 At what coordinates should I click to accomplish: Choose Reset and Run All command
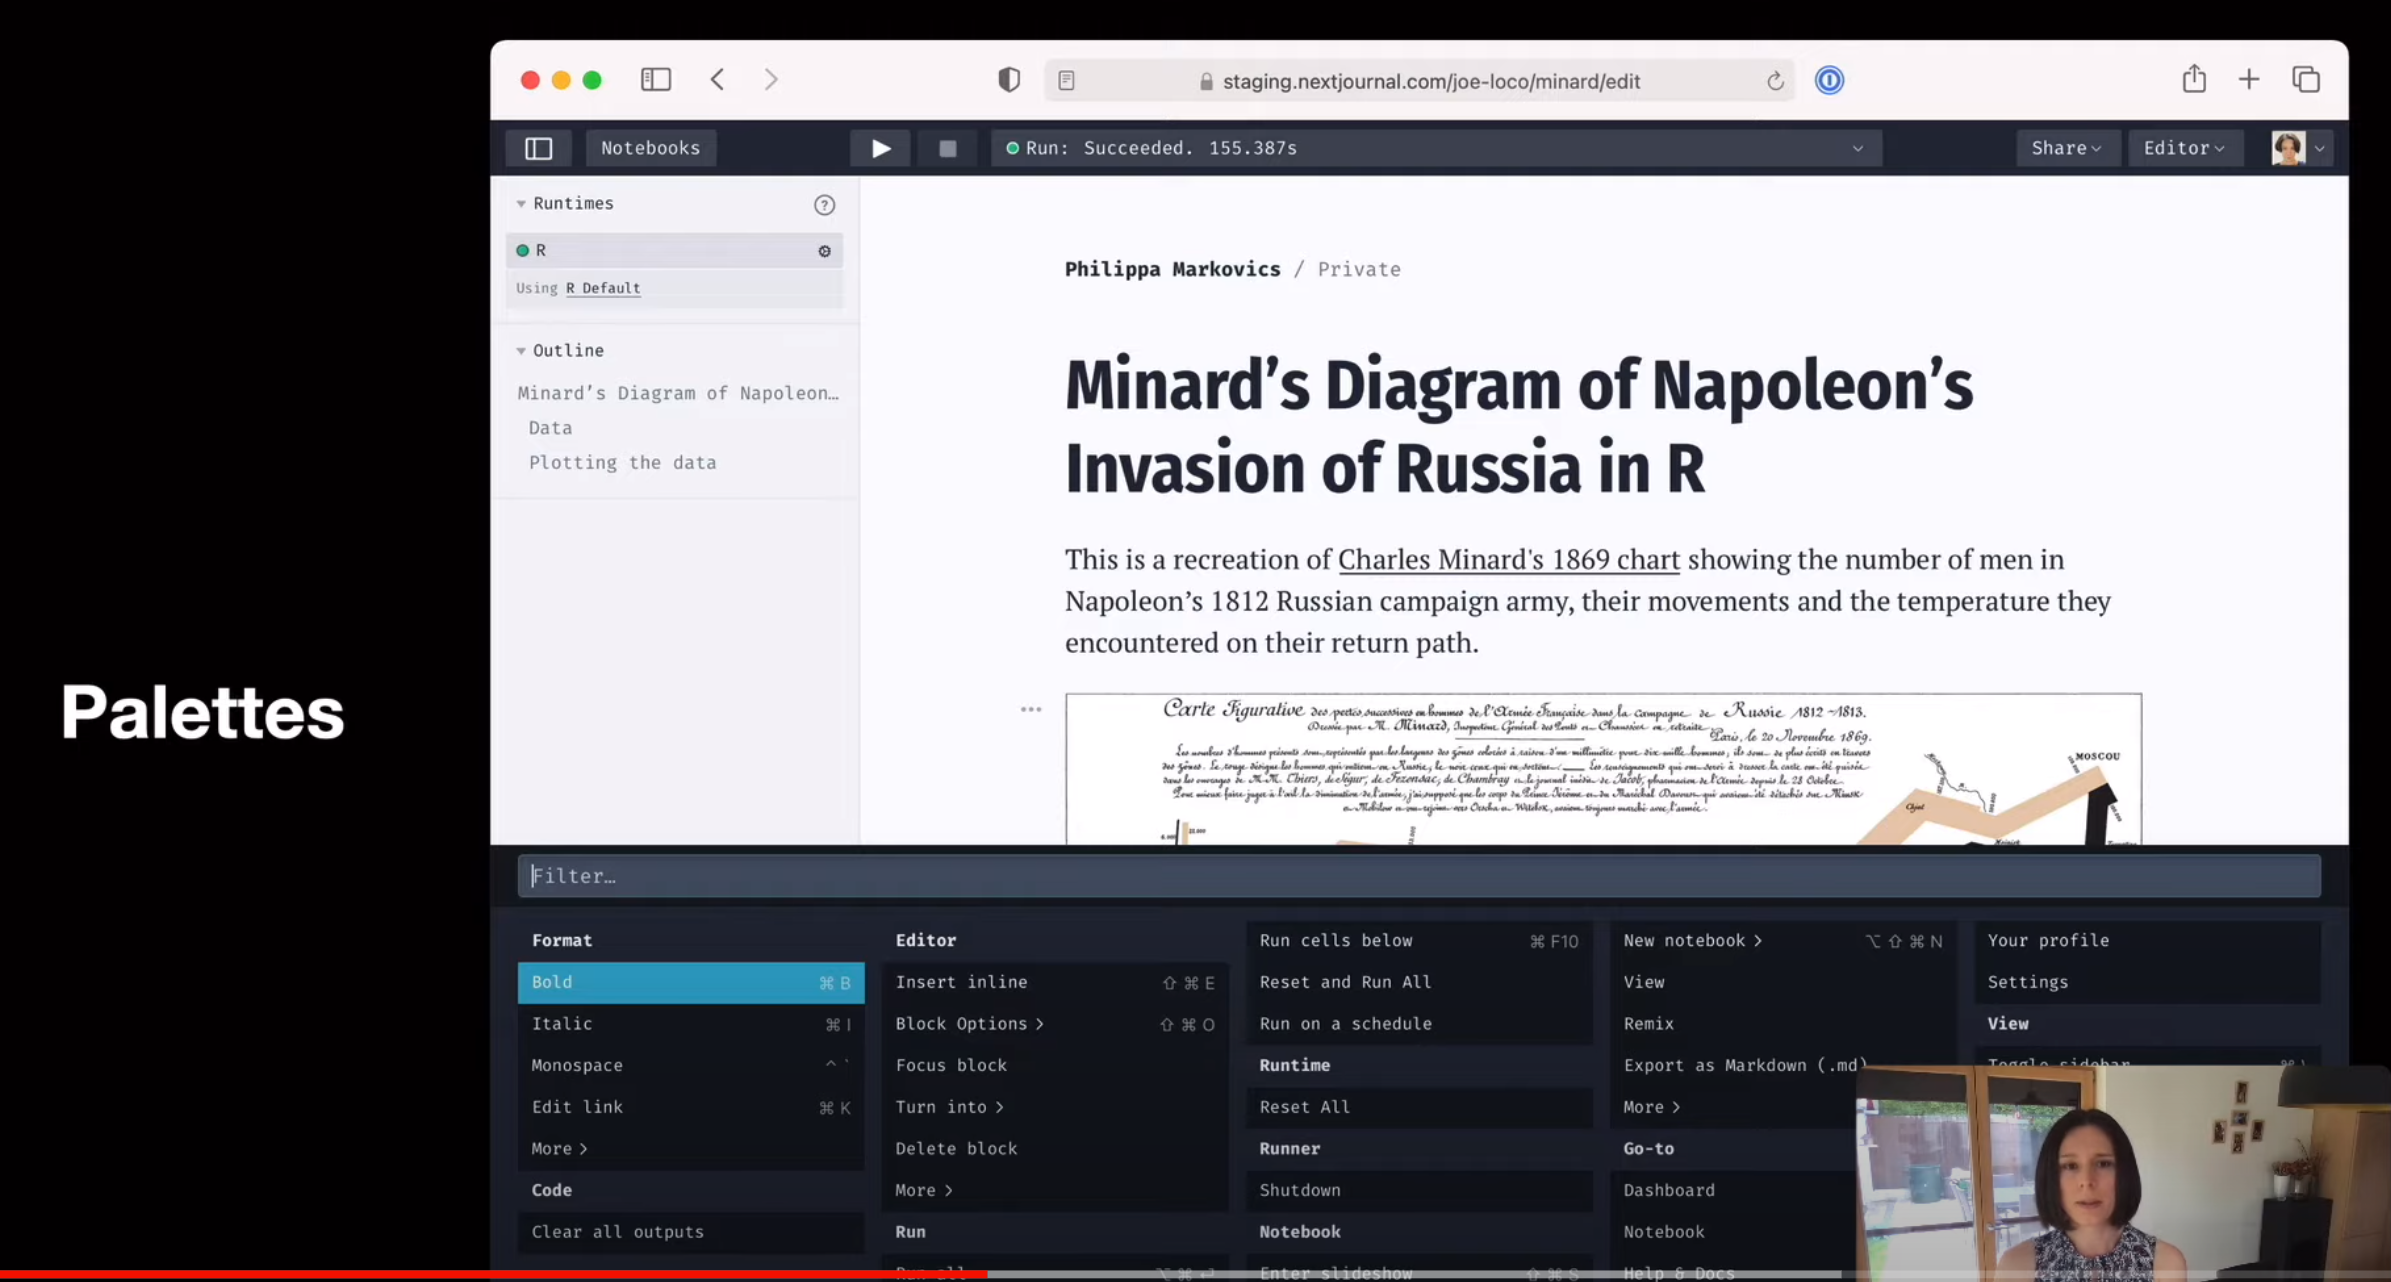(1345, 982)
